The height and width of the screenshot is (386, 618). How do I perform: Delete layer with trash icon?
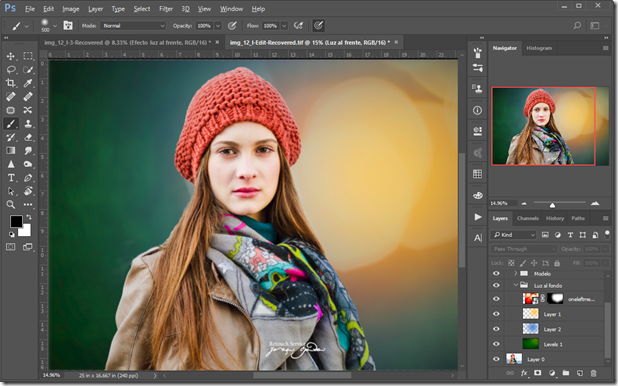593,373
